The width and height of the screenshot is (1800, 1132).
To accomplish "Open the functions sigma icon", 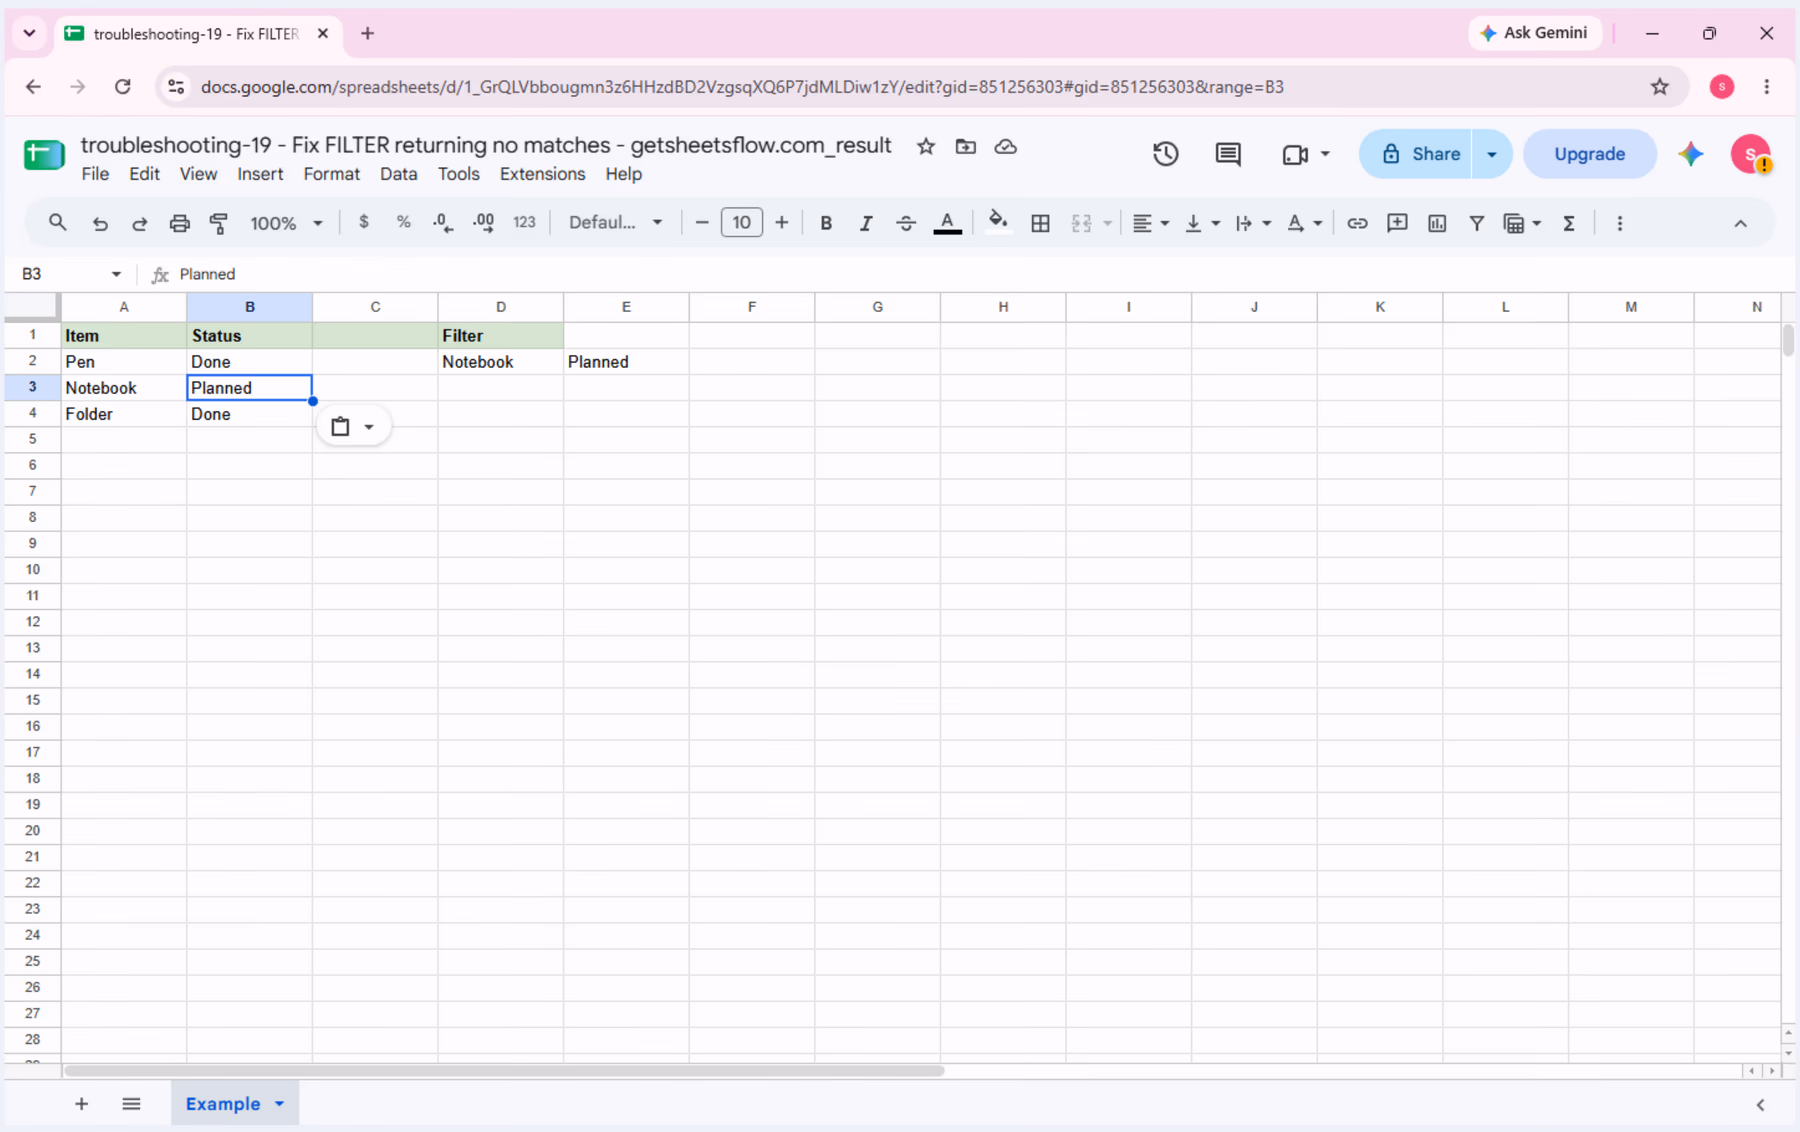I will coord(1569,223).
